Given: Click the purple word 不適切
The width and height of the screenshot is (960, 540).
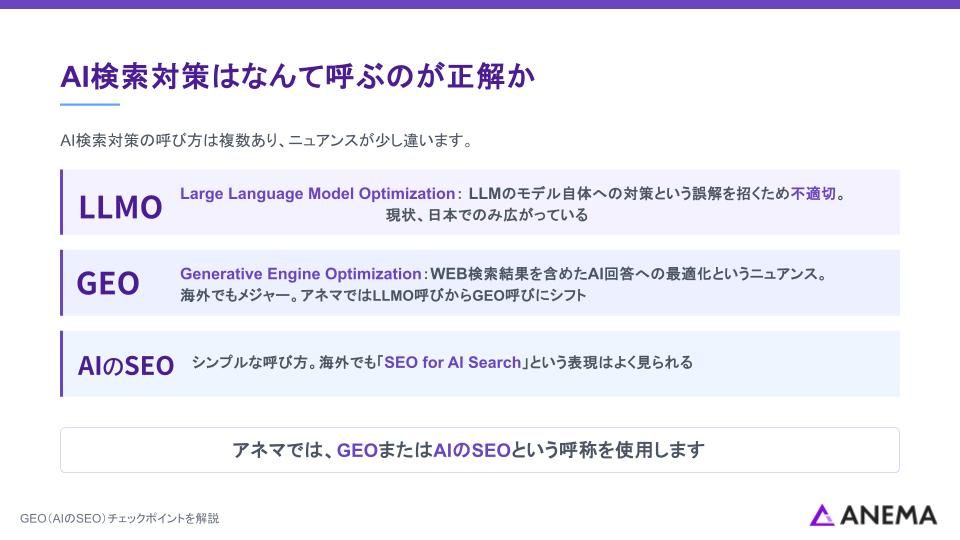Looking at the screenshot, I should click(813, 194).
